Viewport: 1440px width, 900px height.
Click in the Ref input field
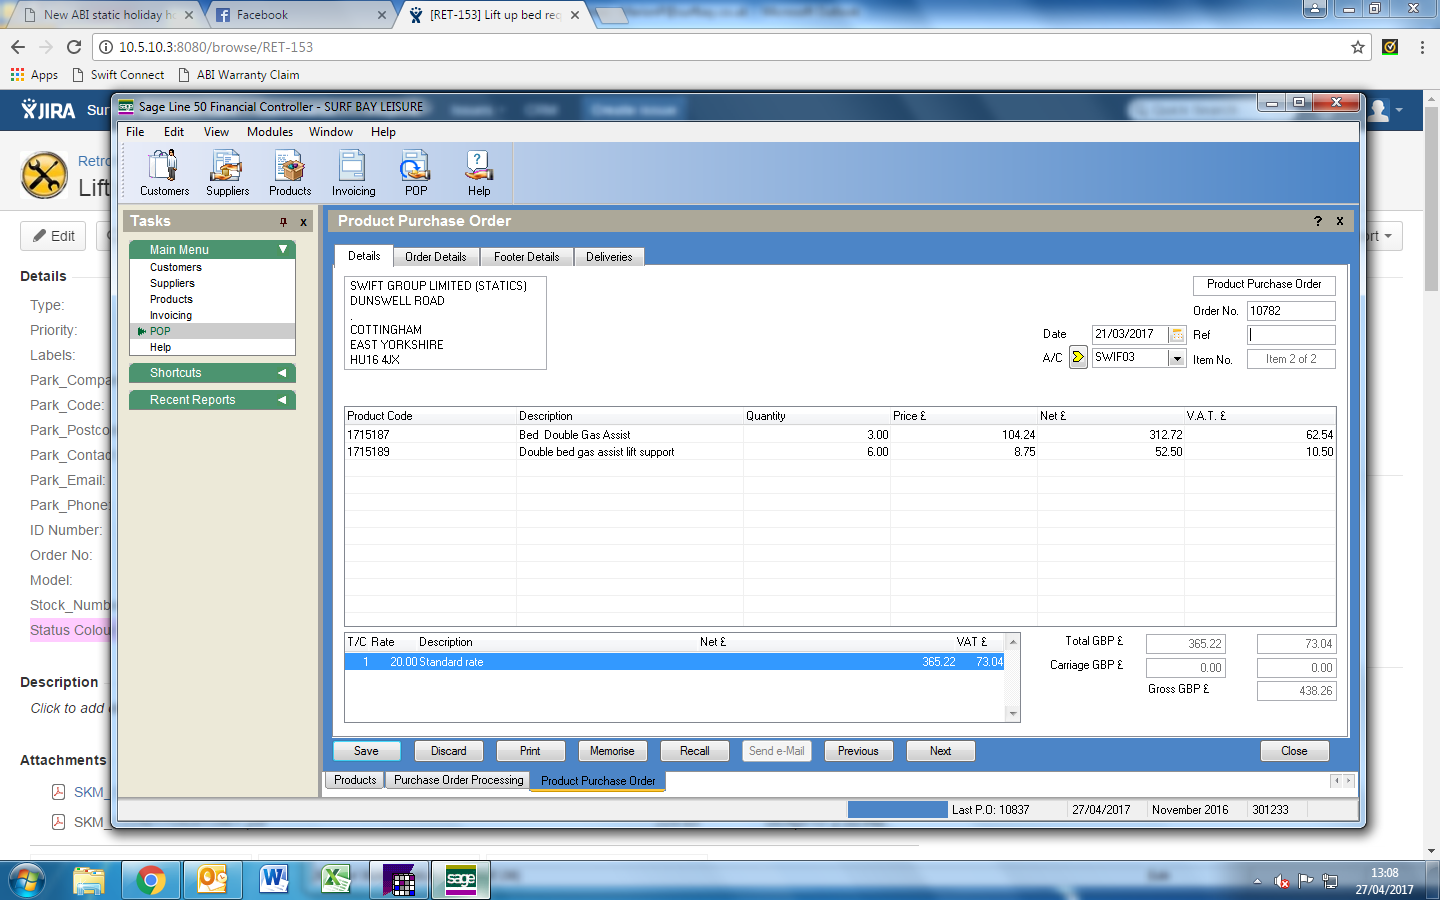(1290, 335)
